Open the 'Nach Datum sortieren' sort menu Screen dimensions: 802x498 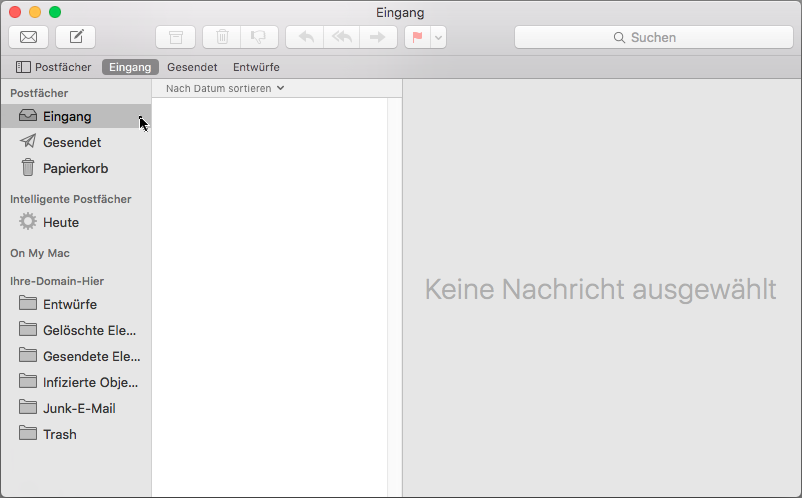pyautogui.click(x=225, y=88)
